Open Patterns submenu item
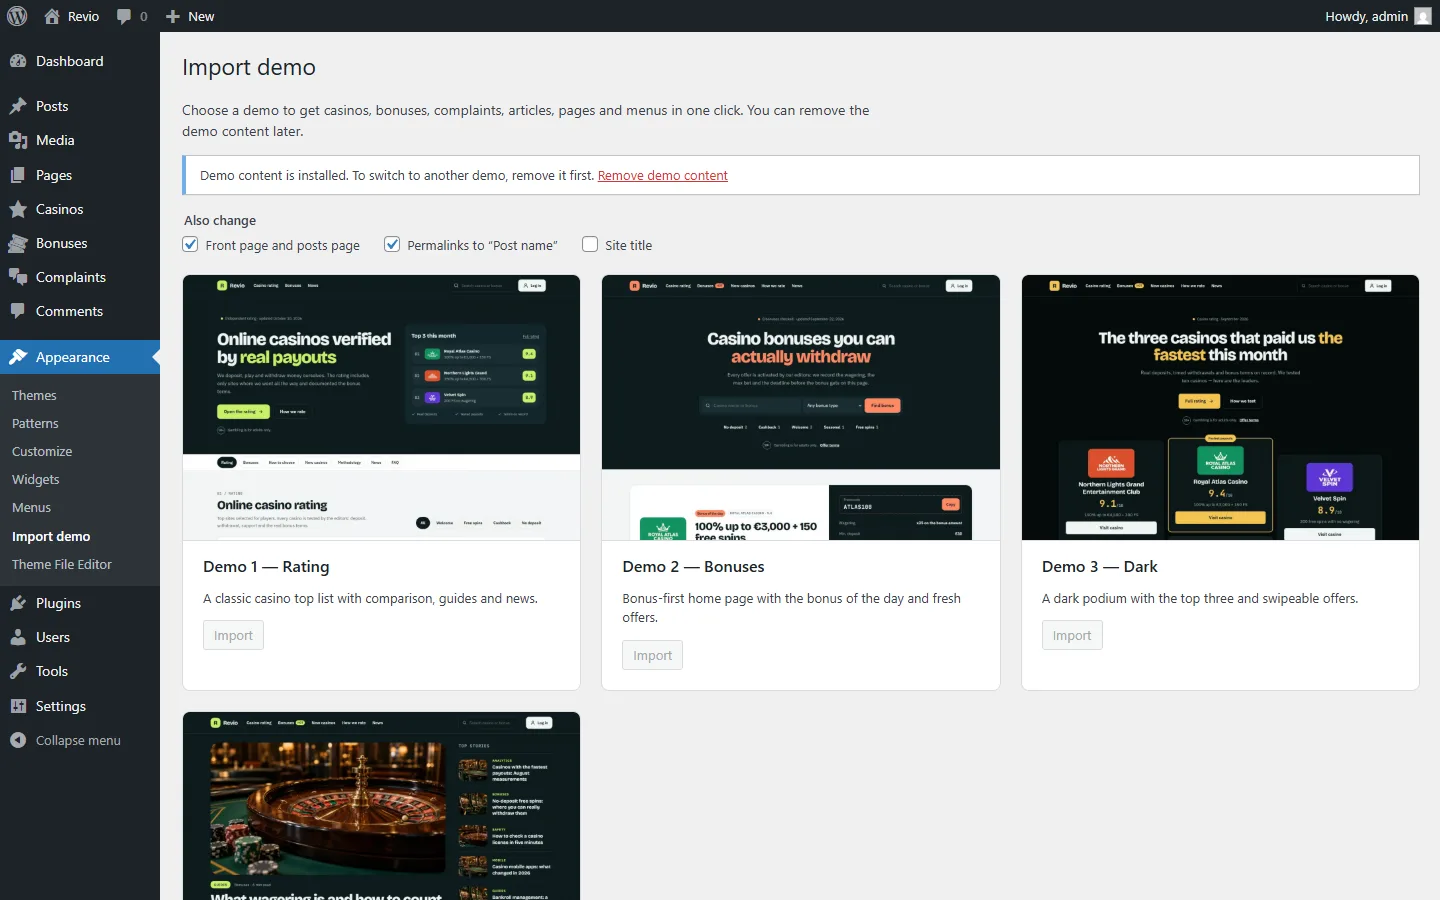The width and height of the screenshot is (1440, 900). tap(35, 423)
